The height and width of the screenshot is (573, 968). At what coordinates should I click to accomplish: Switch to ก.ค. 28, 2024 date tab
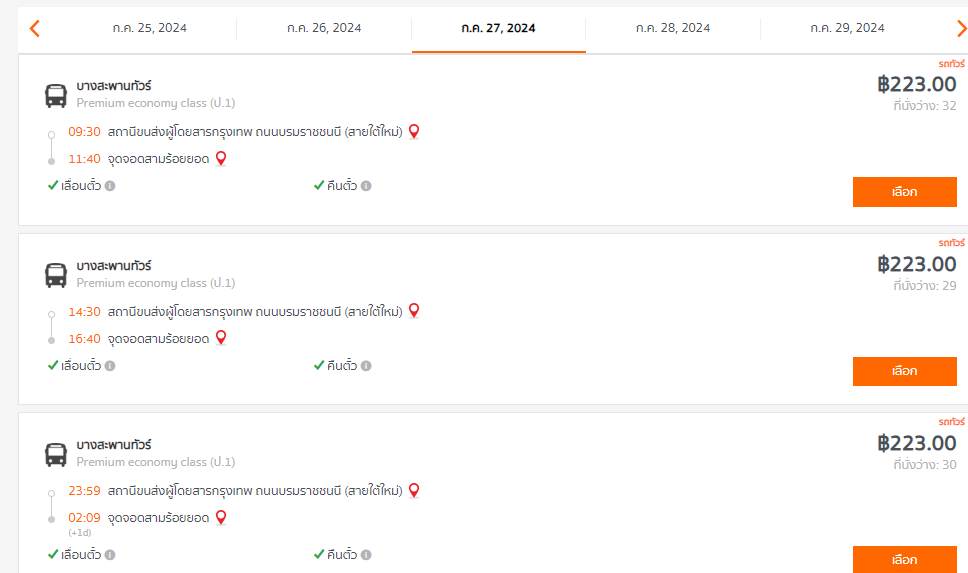[673, 28]
